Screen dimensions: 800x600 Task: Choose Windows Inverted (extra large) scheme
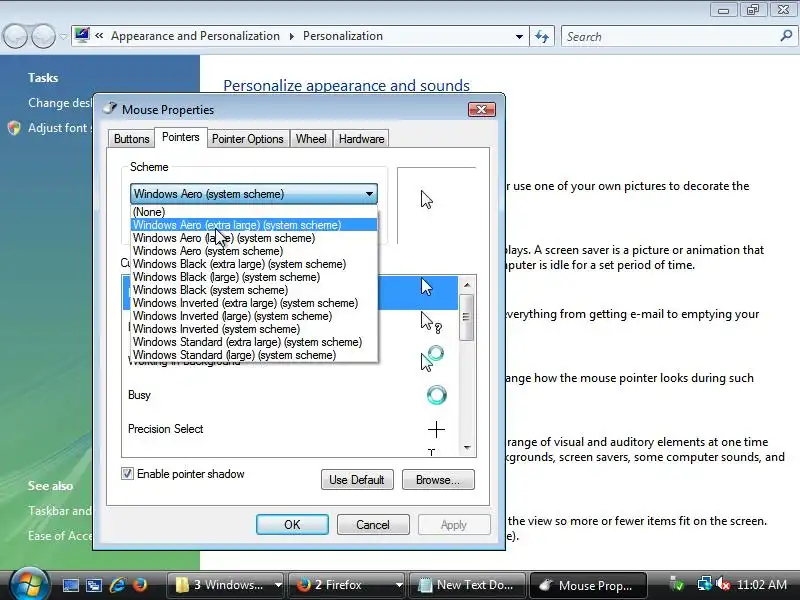coord(254,303)
